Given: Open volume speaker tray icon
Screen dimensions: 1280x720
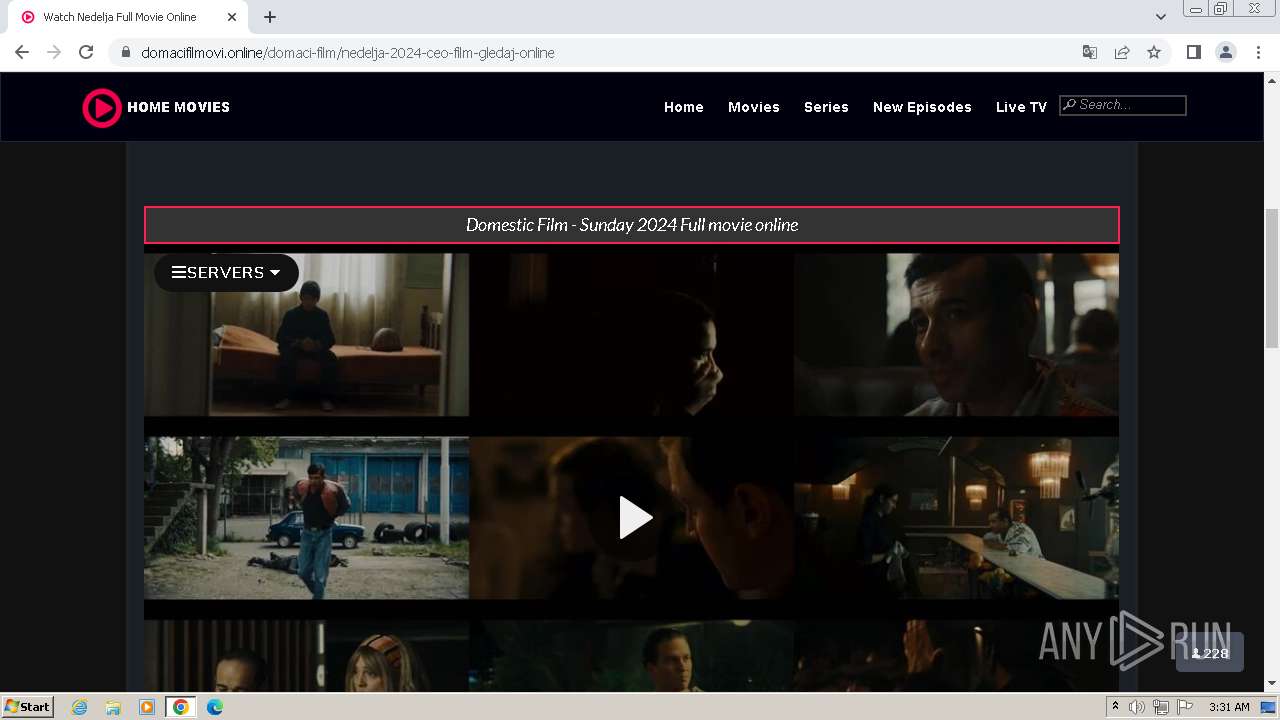Looking at the screenshot, I should pos(1137,707).
